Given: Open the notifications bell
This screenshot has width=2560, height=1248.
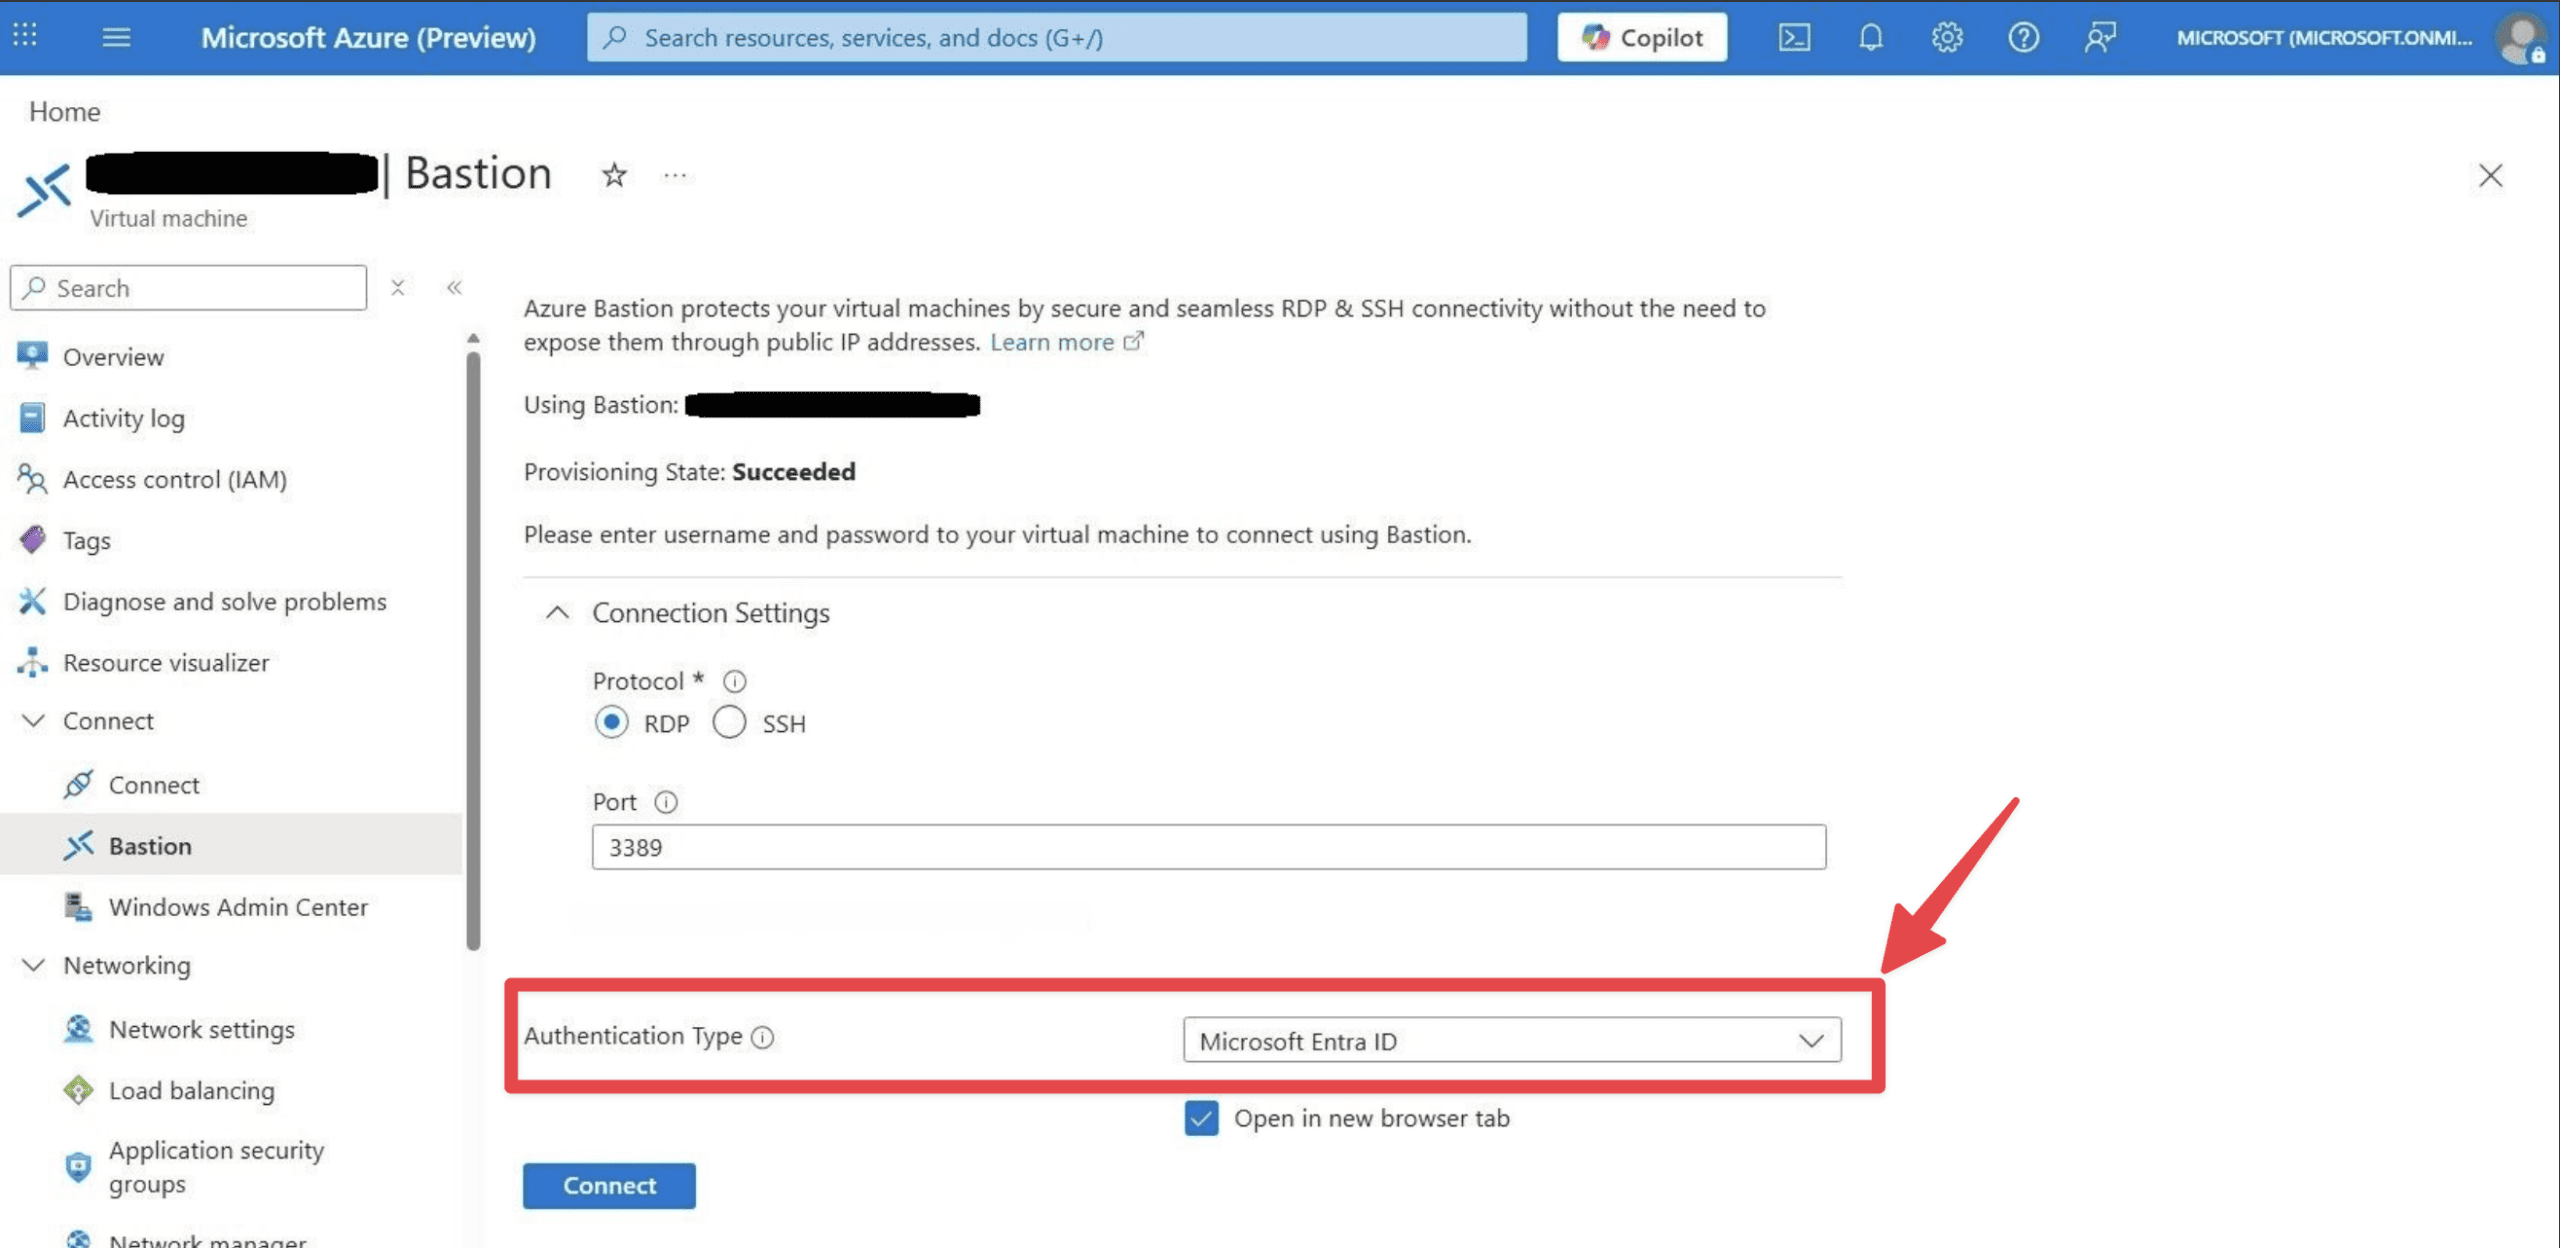Looking at the screenshot, I should point(1870,38).
